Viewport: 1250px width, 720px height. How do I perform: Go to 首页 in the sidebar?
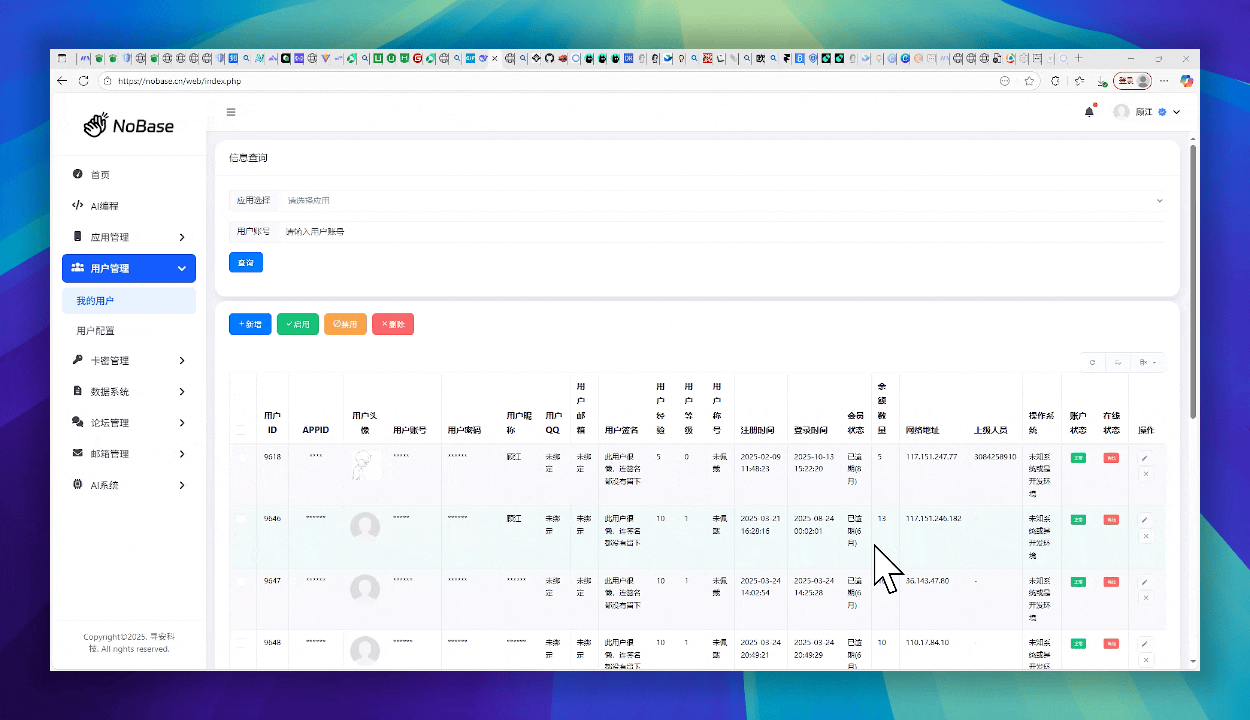(x=100, y=175)
